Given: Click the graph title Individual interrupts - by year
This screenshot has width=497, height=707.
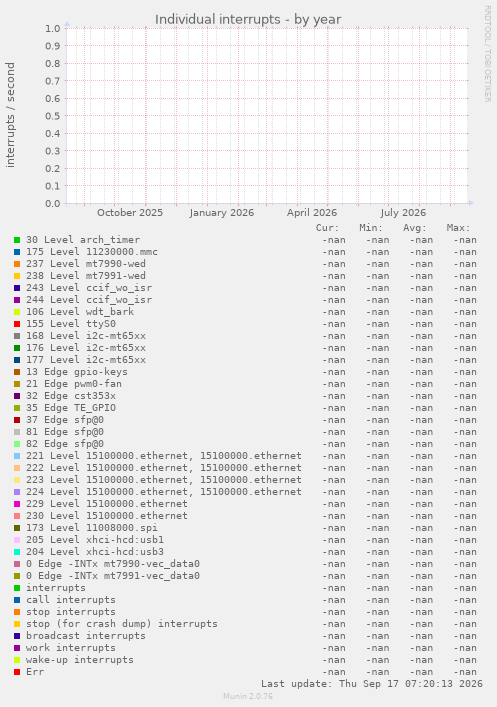Looking at the screenshot, I should 248,19.
